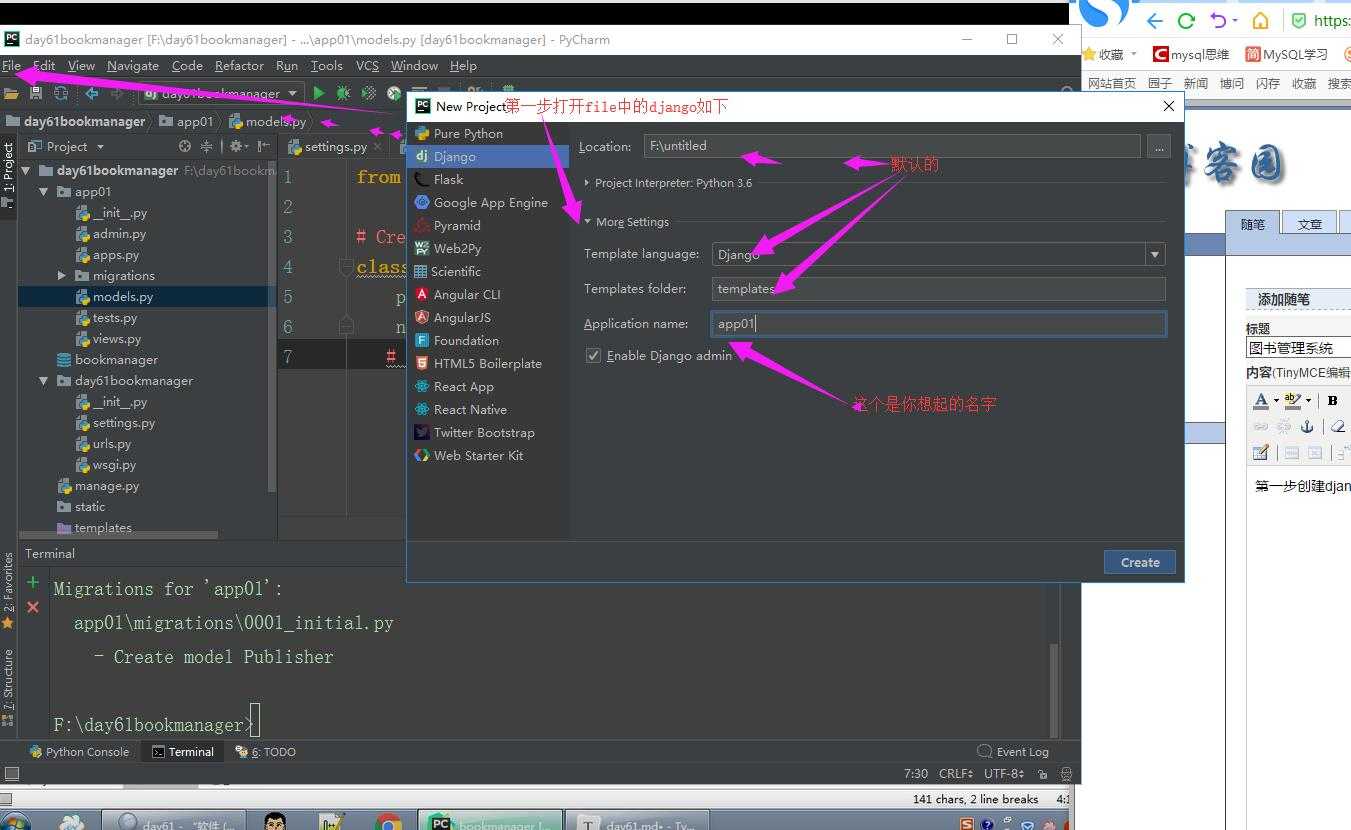Close the settings.py editor tab
This screenshot has width=1351, height=830.
pos(377,146)
